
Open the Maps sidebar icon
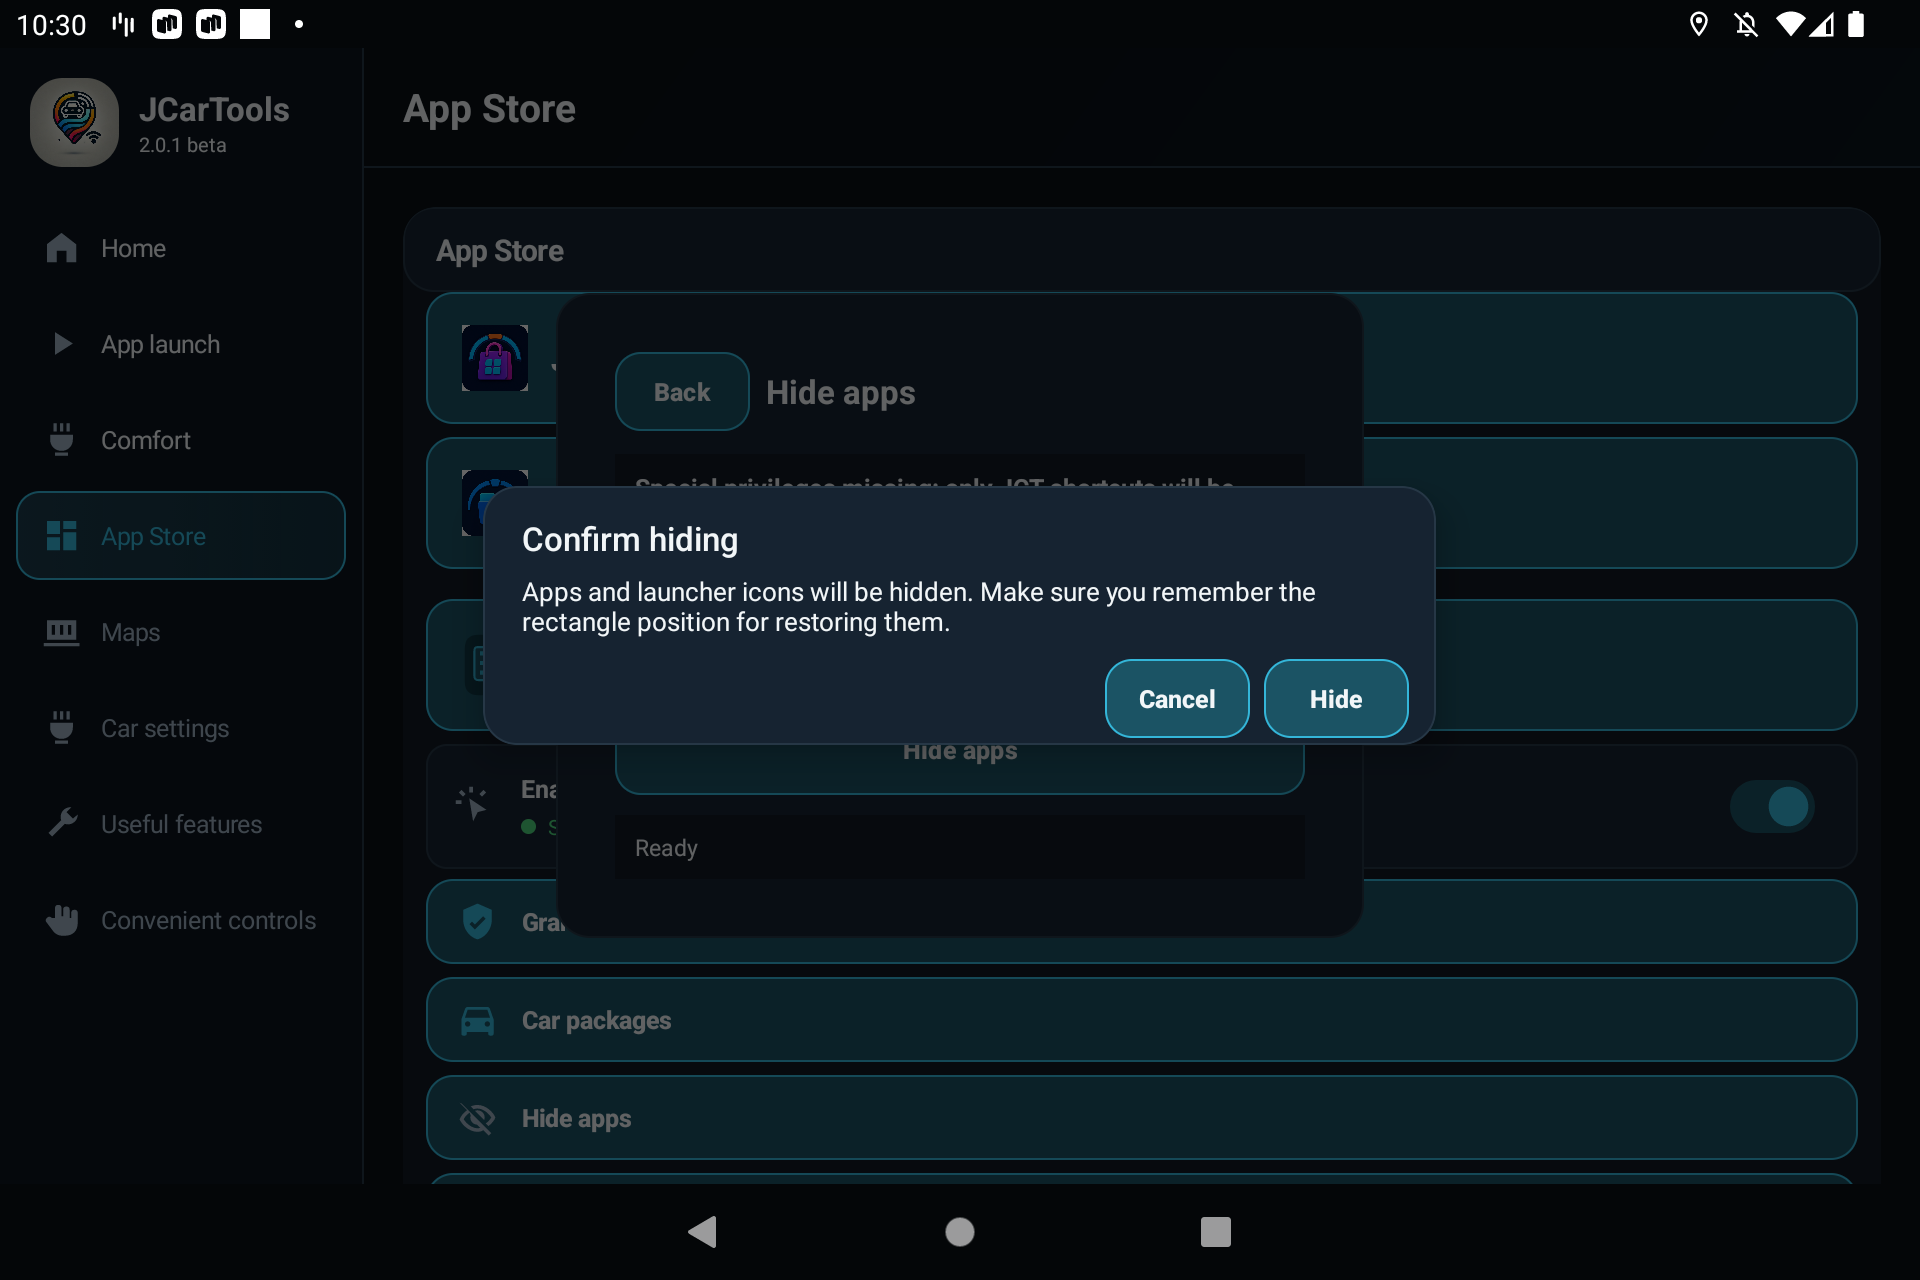[x=62, y=632]
